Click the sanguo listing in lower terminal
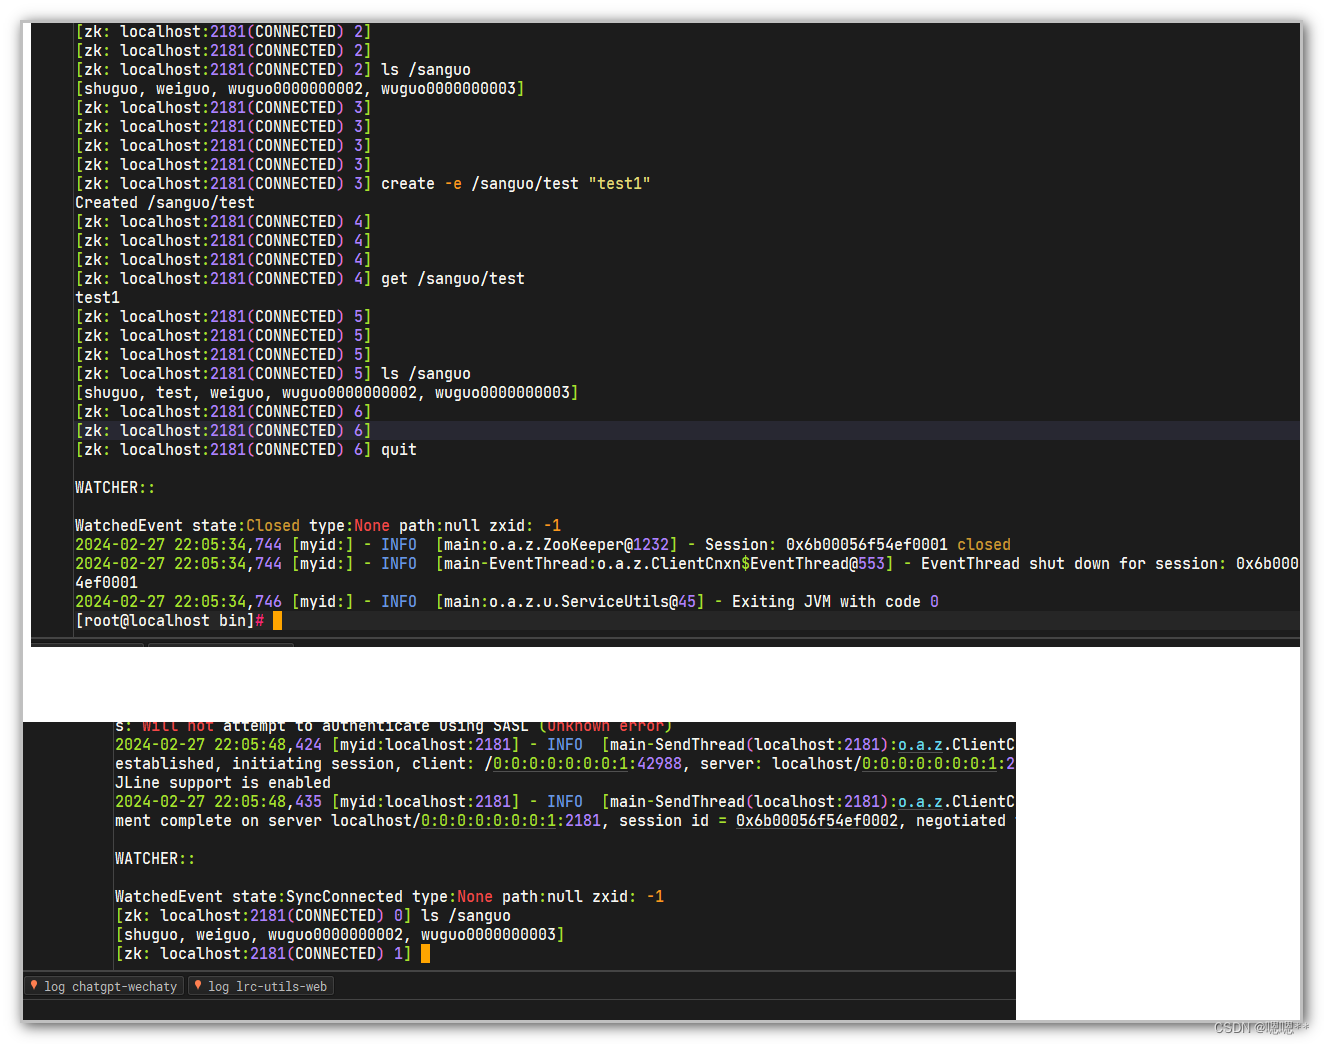 340,935
